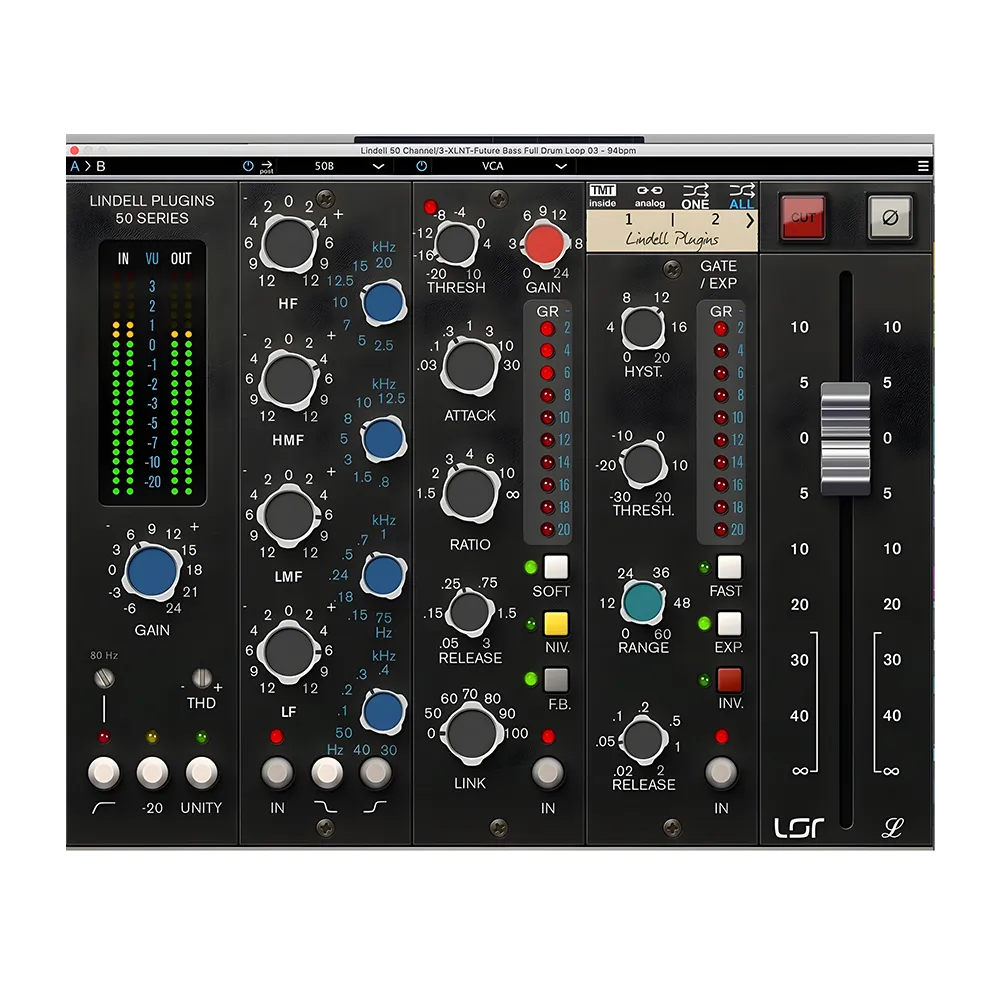Select B in the A/B comparison
Image resolution: width=1000 pixels, height=1000 pixels.
click(x=101, y=166)
